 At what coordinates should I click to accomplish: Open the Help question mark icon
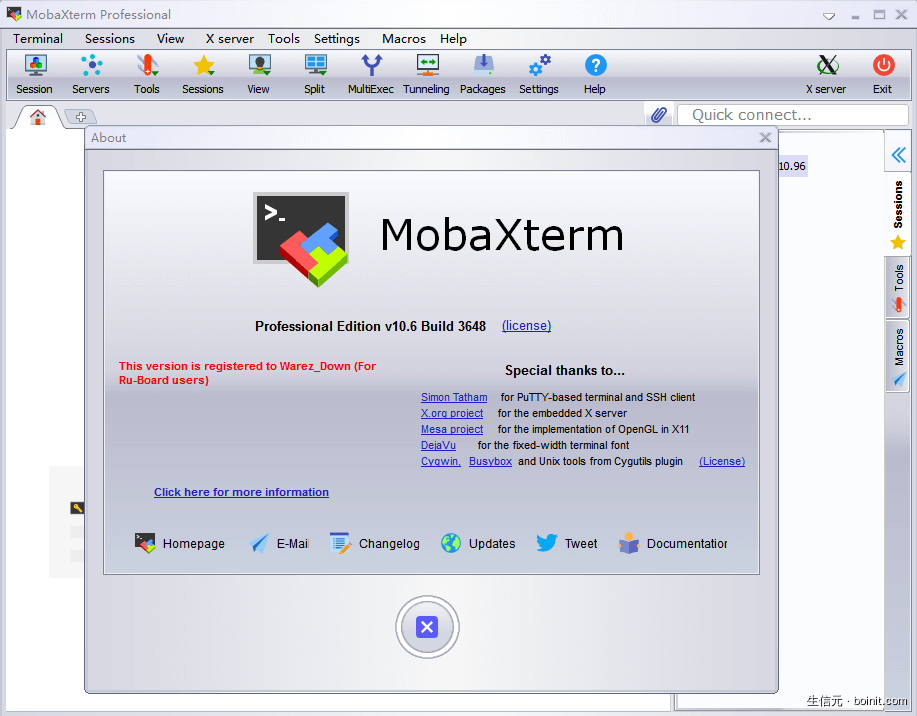click(x=595, y=74)
